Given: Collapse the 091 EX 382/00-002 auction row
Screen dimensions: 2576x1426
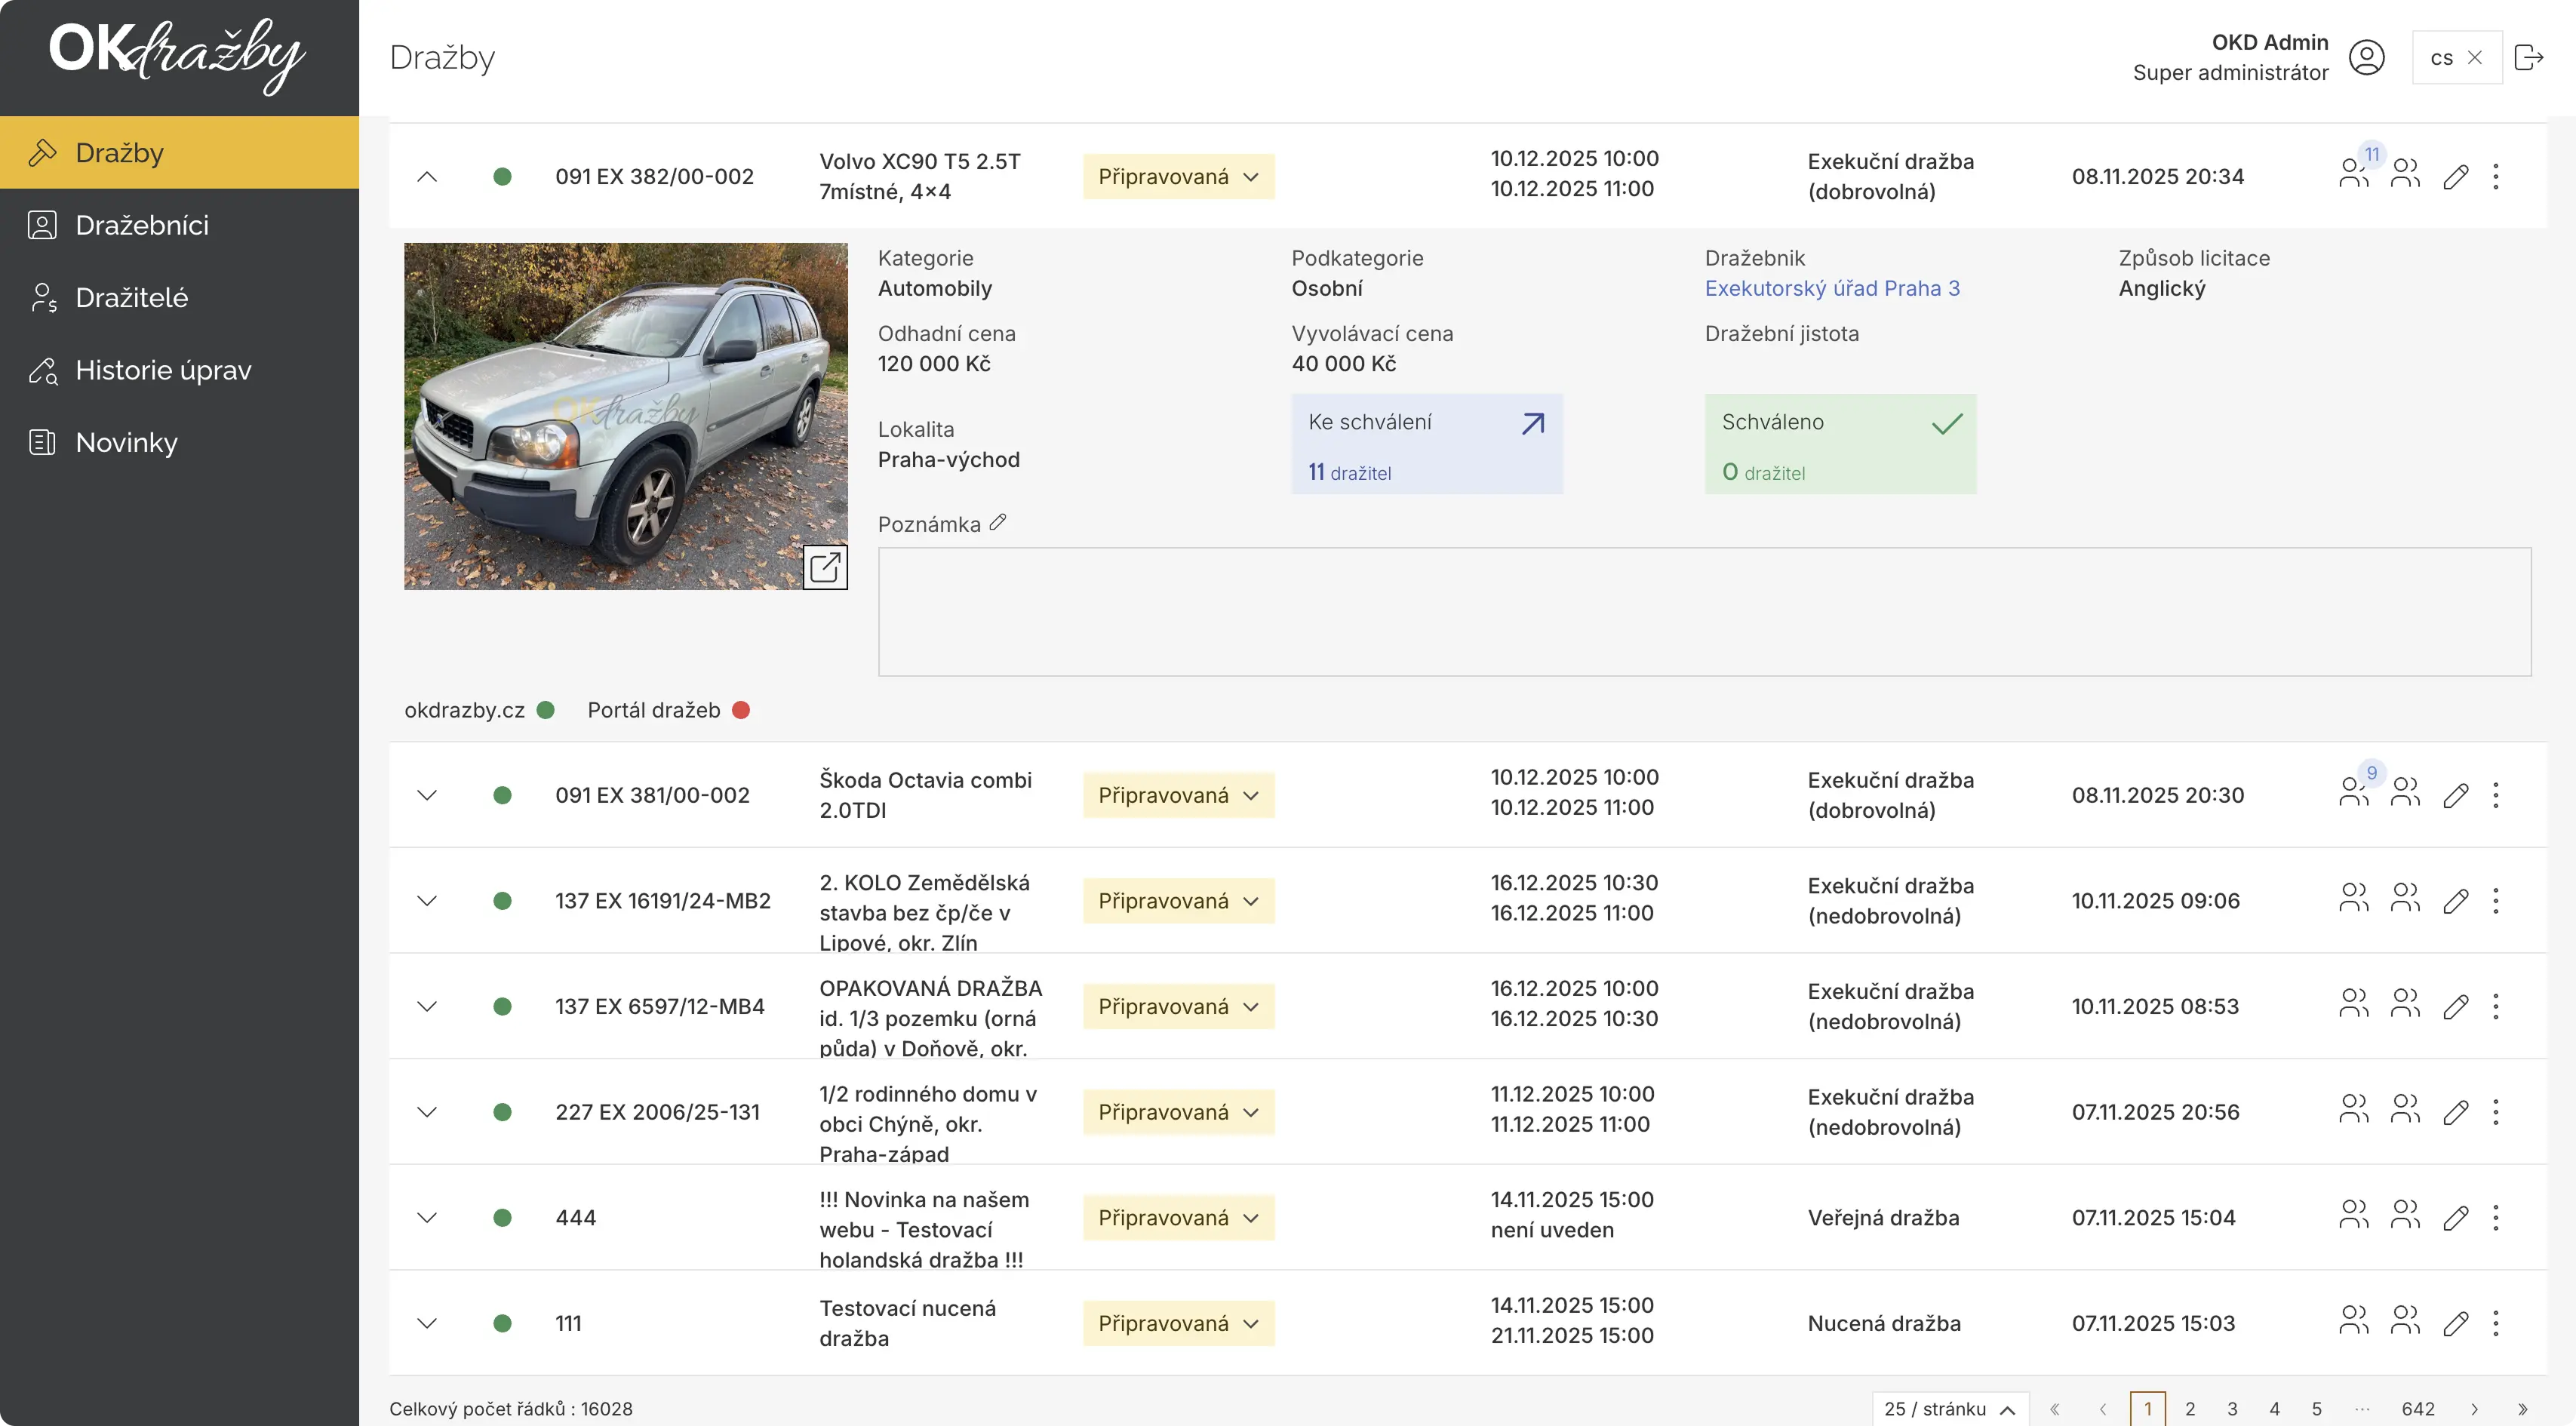Looking at the screenshot, I should tap(427, 177).
